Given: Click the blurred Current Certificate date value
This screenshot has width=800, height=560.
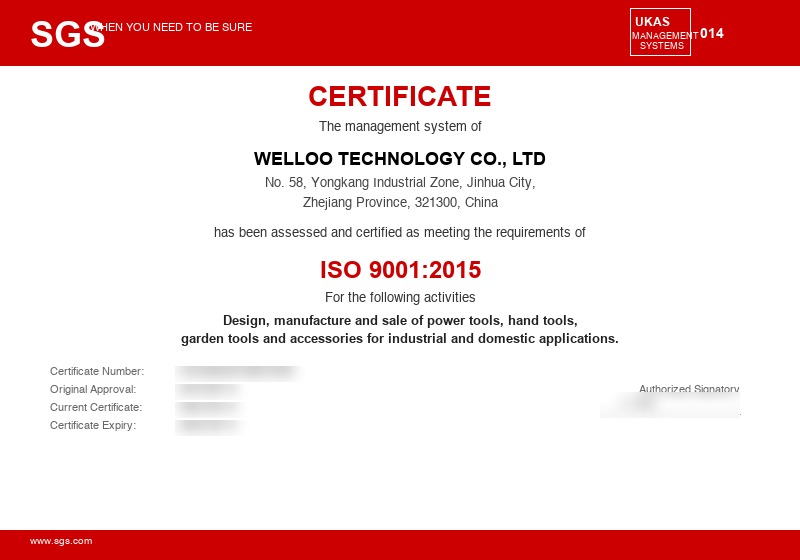Looking at the screenshot, I should pyautogui.click(x=209, y=409).
